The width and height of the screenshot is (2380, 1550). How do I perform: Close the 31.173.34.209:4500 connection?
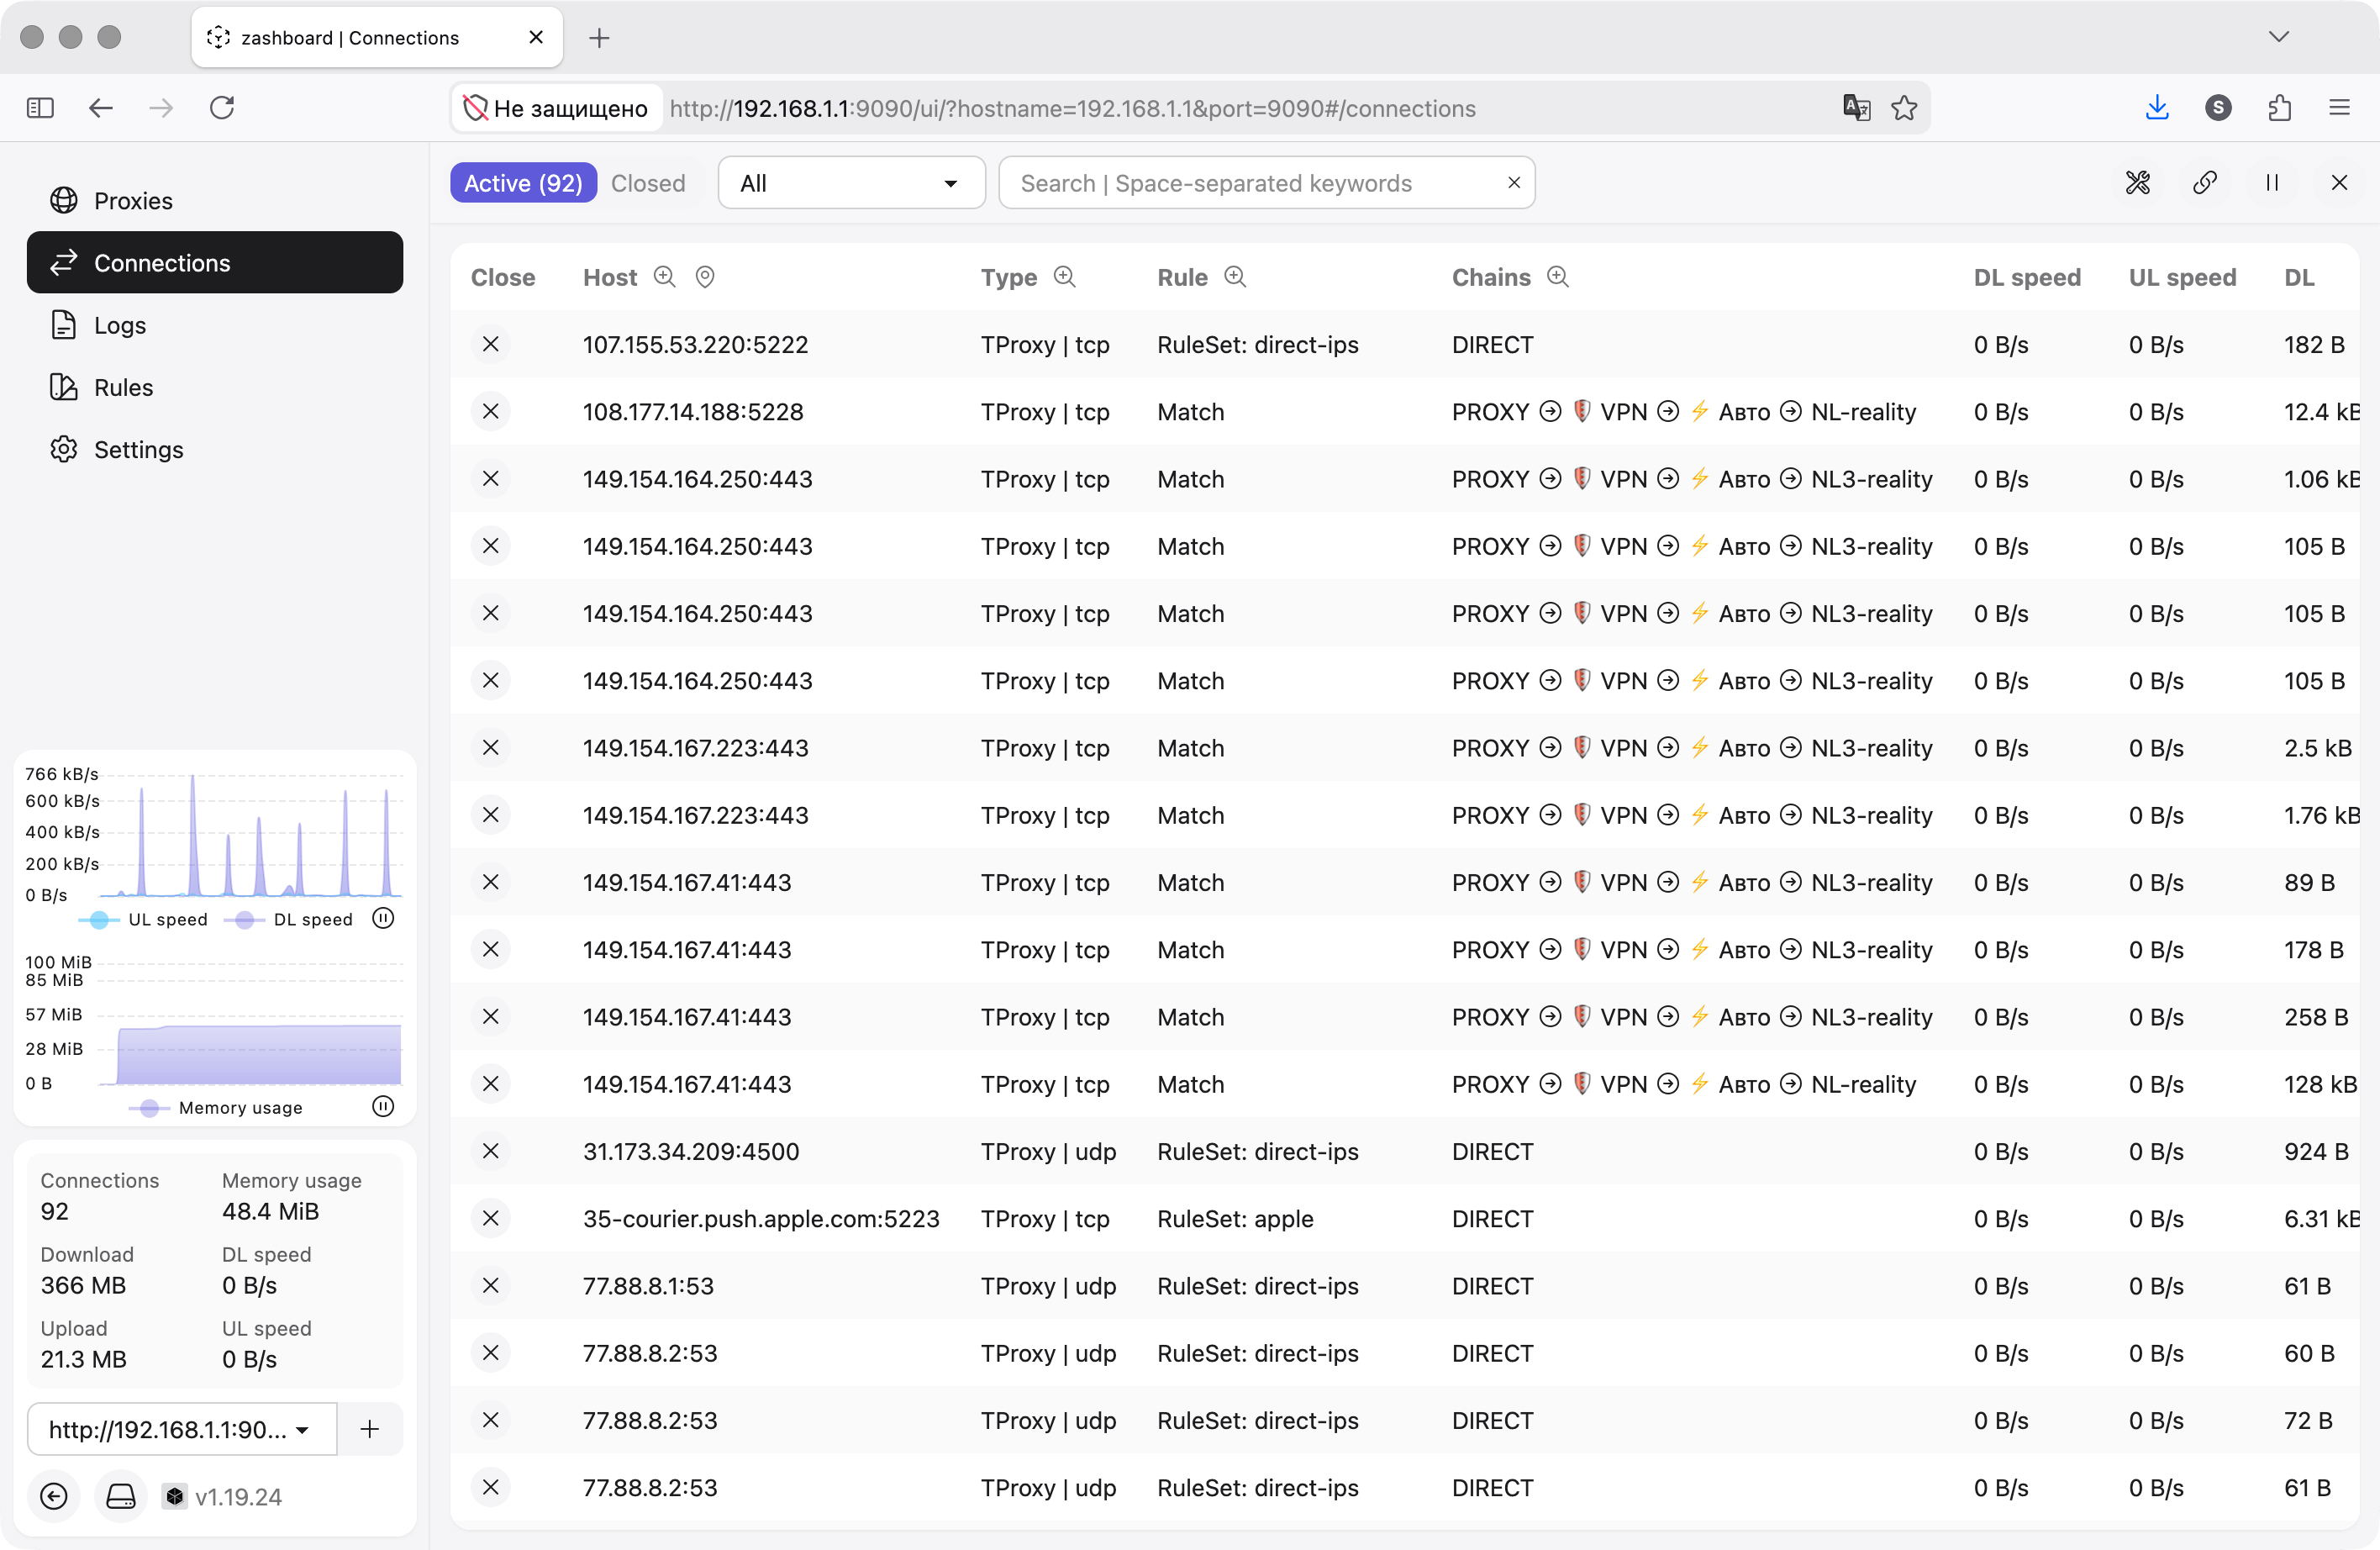pos(491,1151)
